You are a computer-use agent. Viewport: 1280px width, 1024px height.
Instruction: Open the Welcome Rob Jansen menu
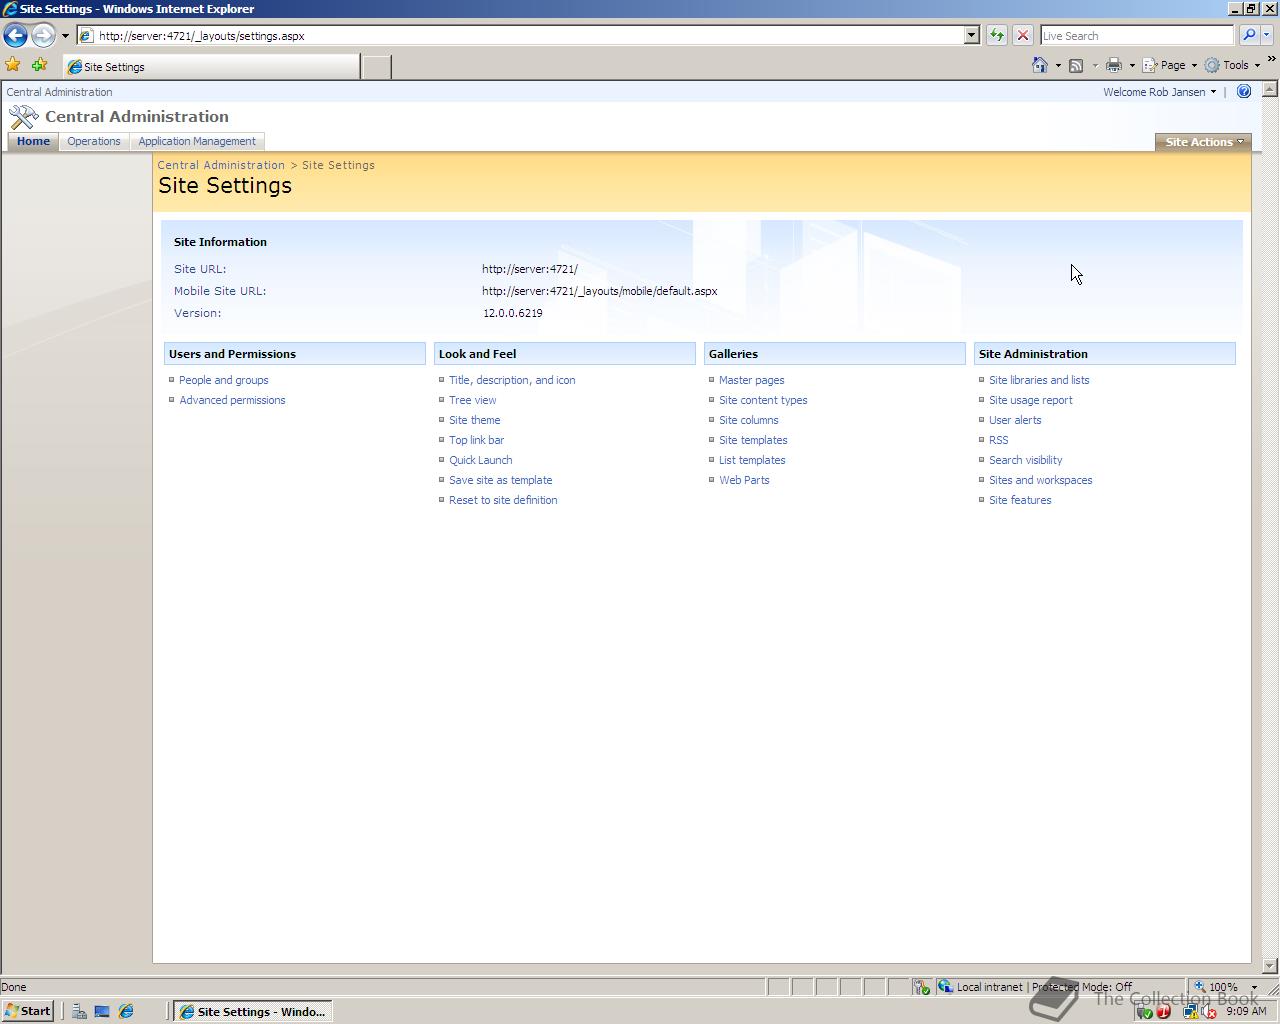(1159, 92)
